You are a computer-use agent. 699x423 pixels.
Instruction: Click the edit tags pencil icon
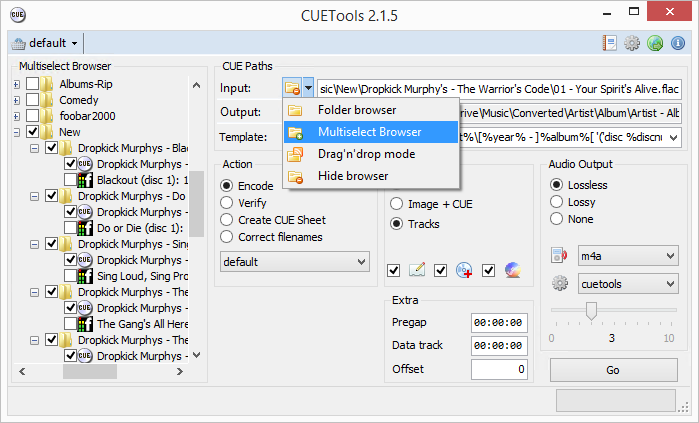click(x=417, y=270)
